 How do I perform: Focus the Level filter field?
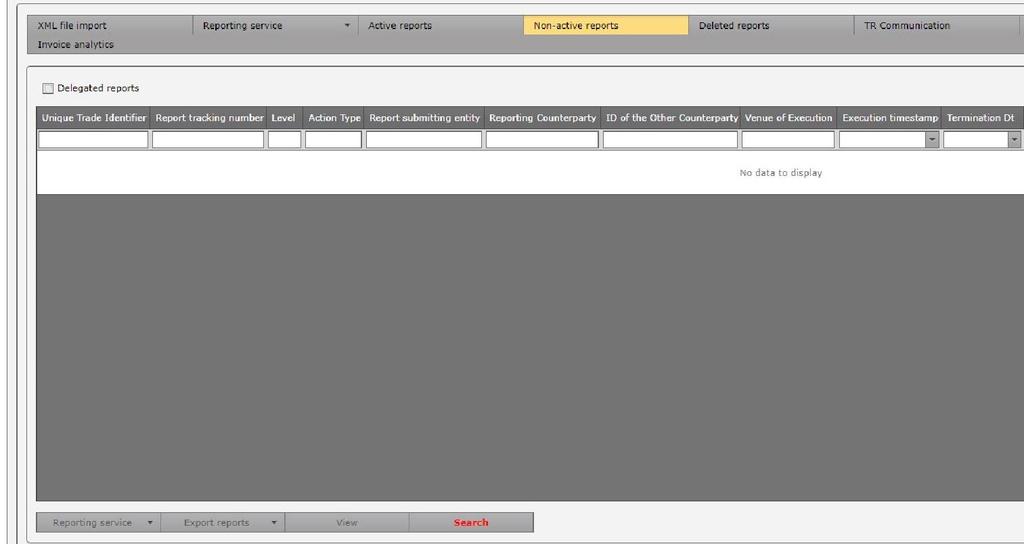pos(285,140)
